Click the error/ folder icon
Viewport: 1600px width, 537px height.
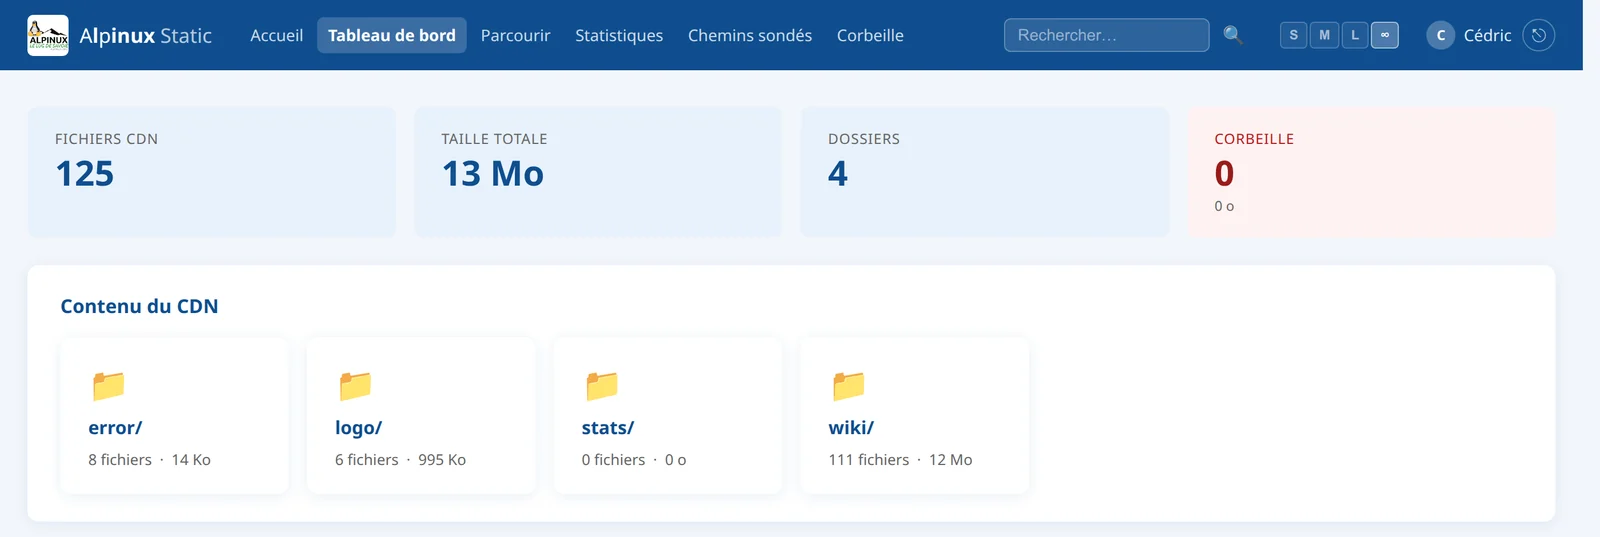[108, 385]
